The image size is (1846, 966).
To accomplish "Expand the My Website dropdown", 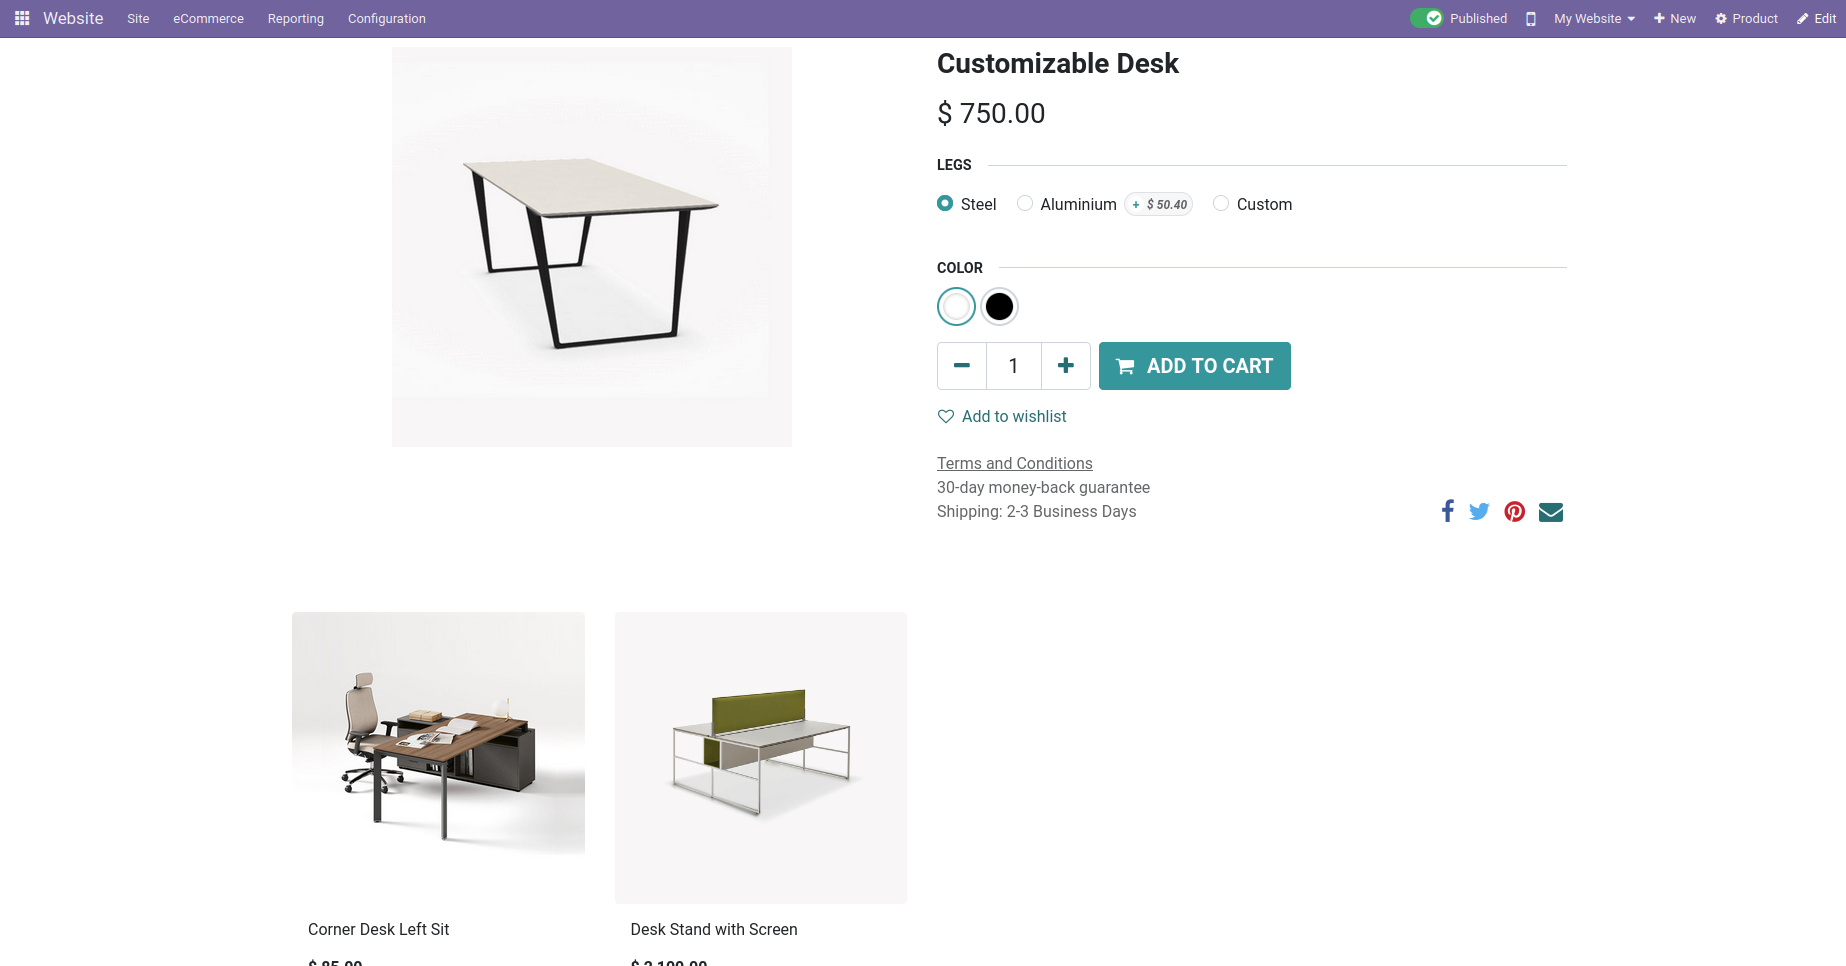I will [x=1594, y=19].
